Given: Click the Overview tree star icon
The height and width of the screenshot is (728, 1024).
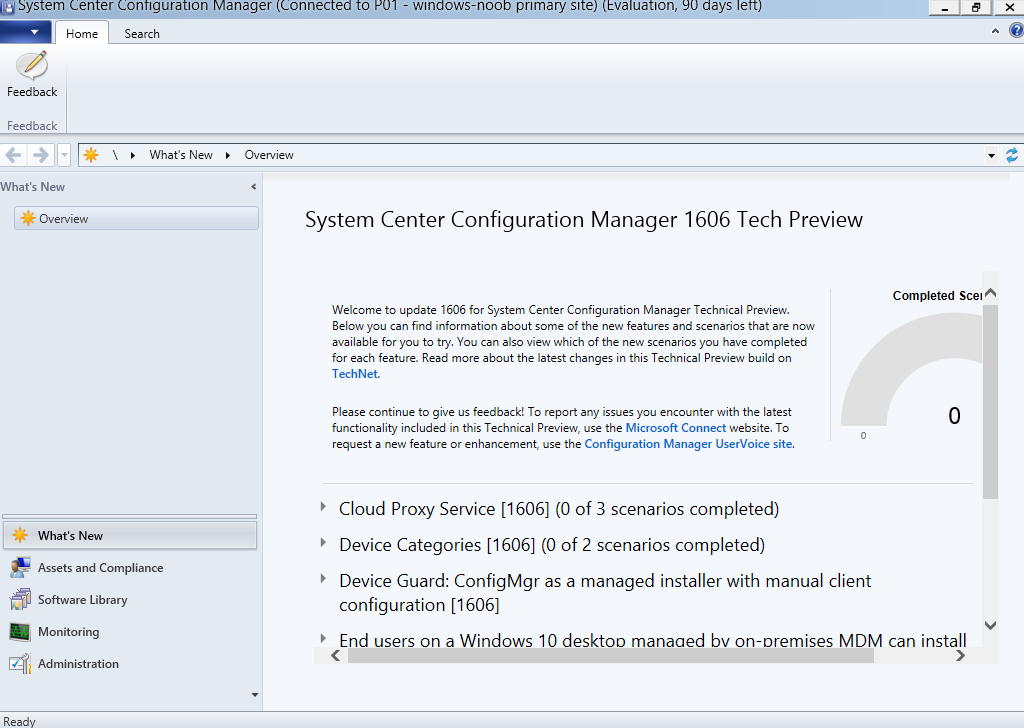Looking at the screenshot, I should [27, 218].
